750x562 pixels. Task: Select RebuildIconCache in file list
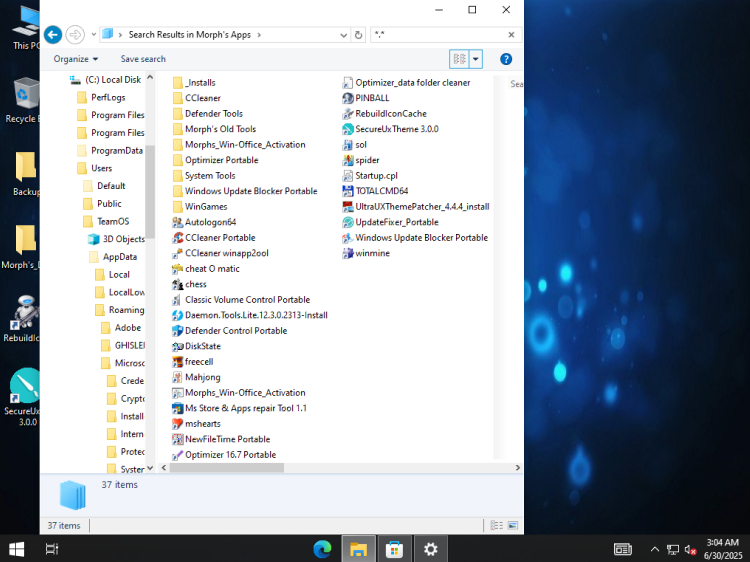385,114
